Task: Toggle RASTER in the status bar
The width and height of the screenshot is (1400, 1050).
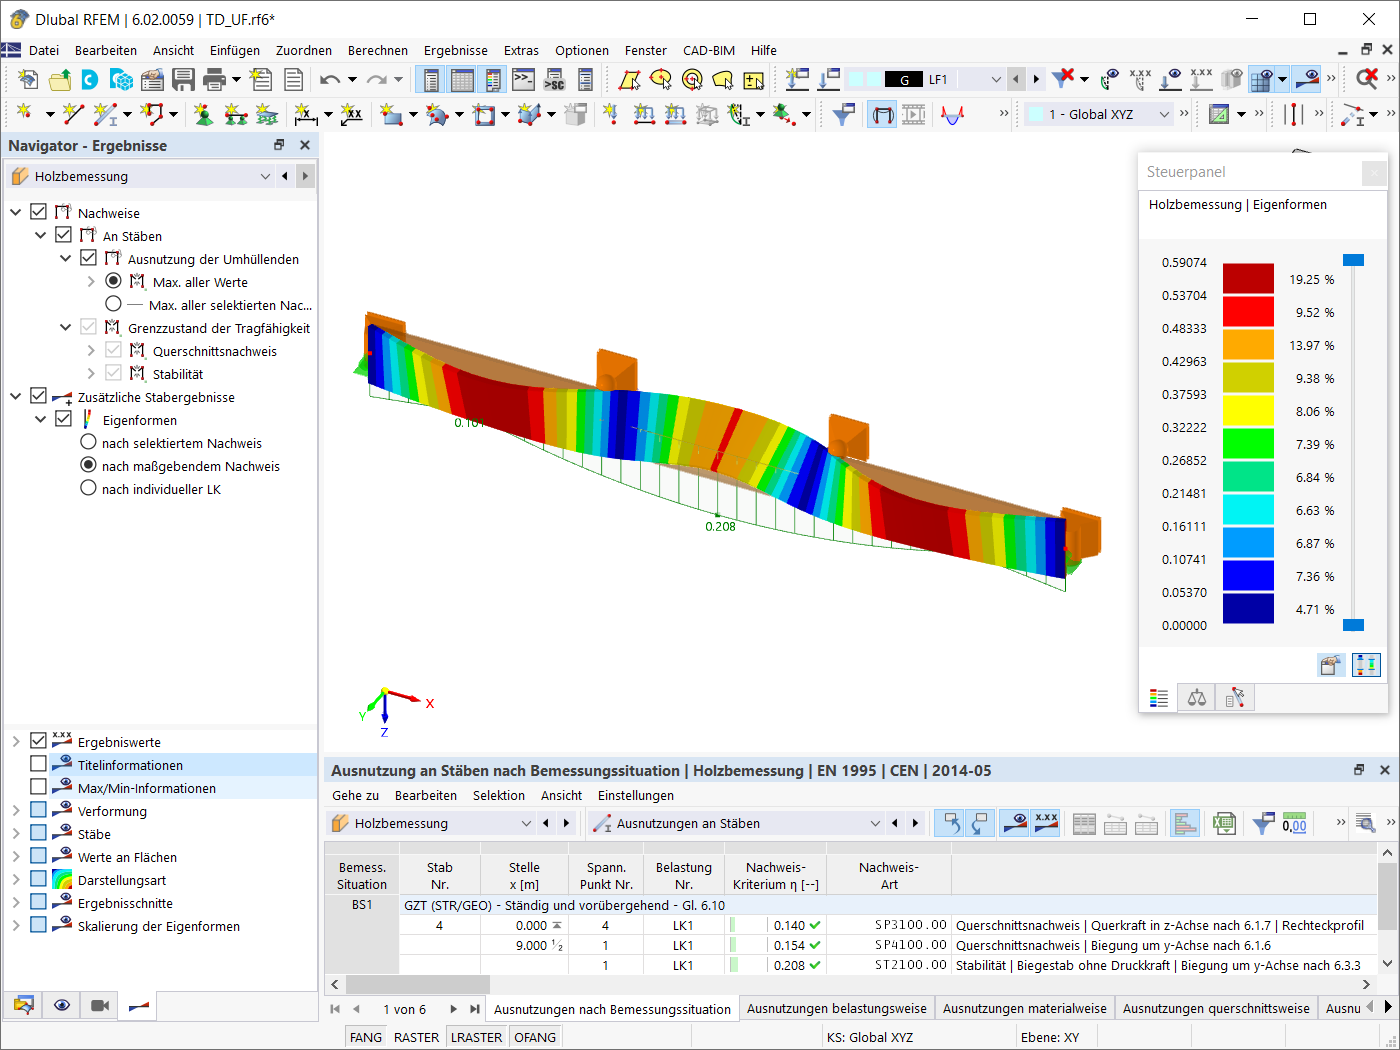Action: (x=416, y=1037)
